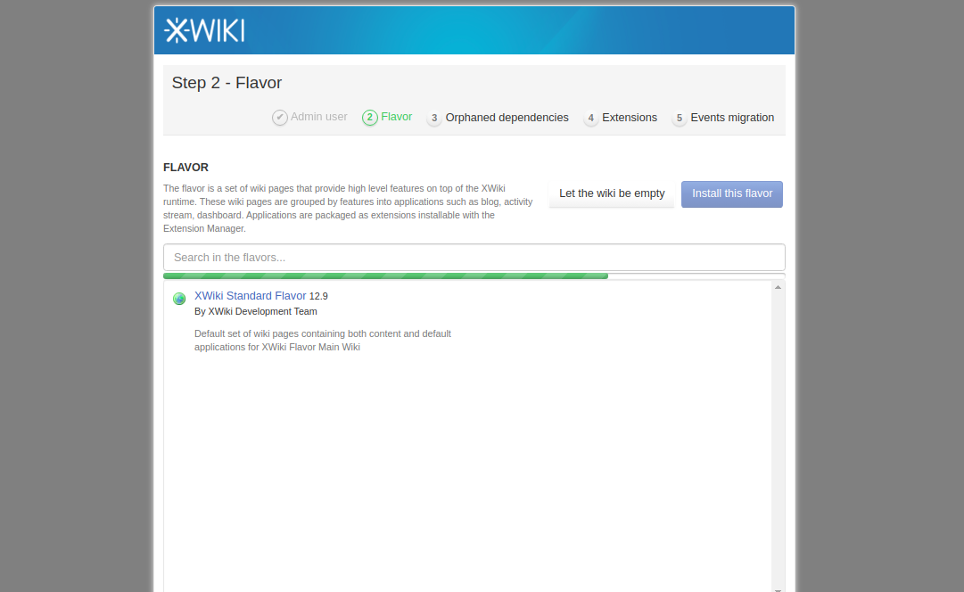Go to Events migration step
Image resolution: width=964 pixels, height=592 pixels.
pos(732,117)
